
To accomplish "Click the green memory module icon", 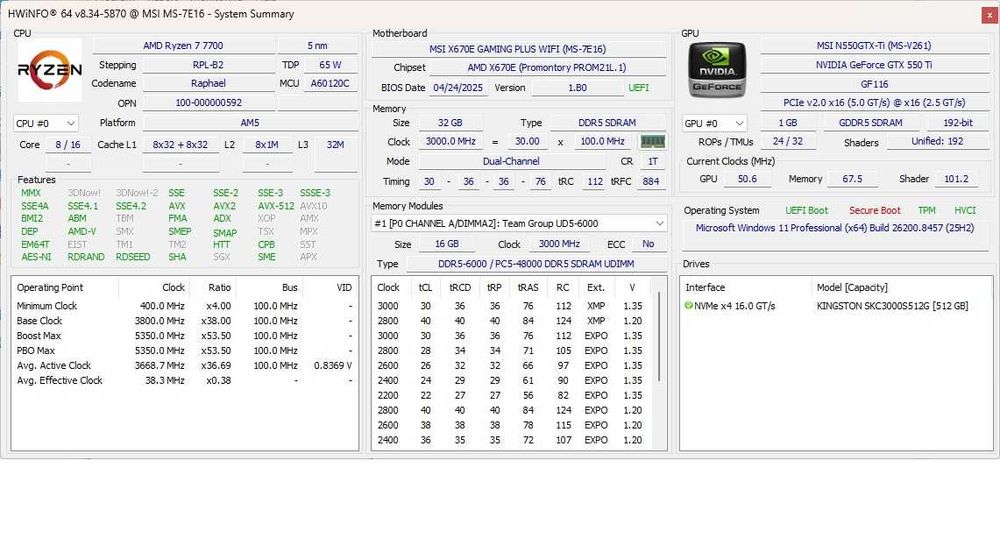I will tap(652, 142).
